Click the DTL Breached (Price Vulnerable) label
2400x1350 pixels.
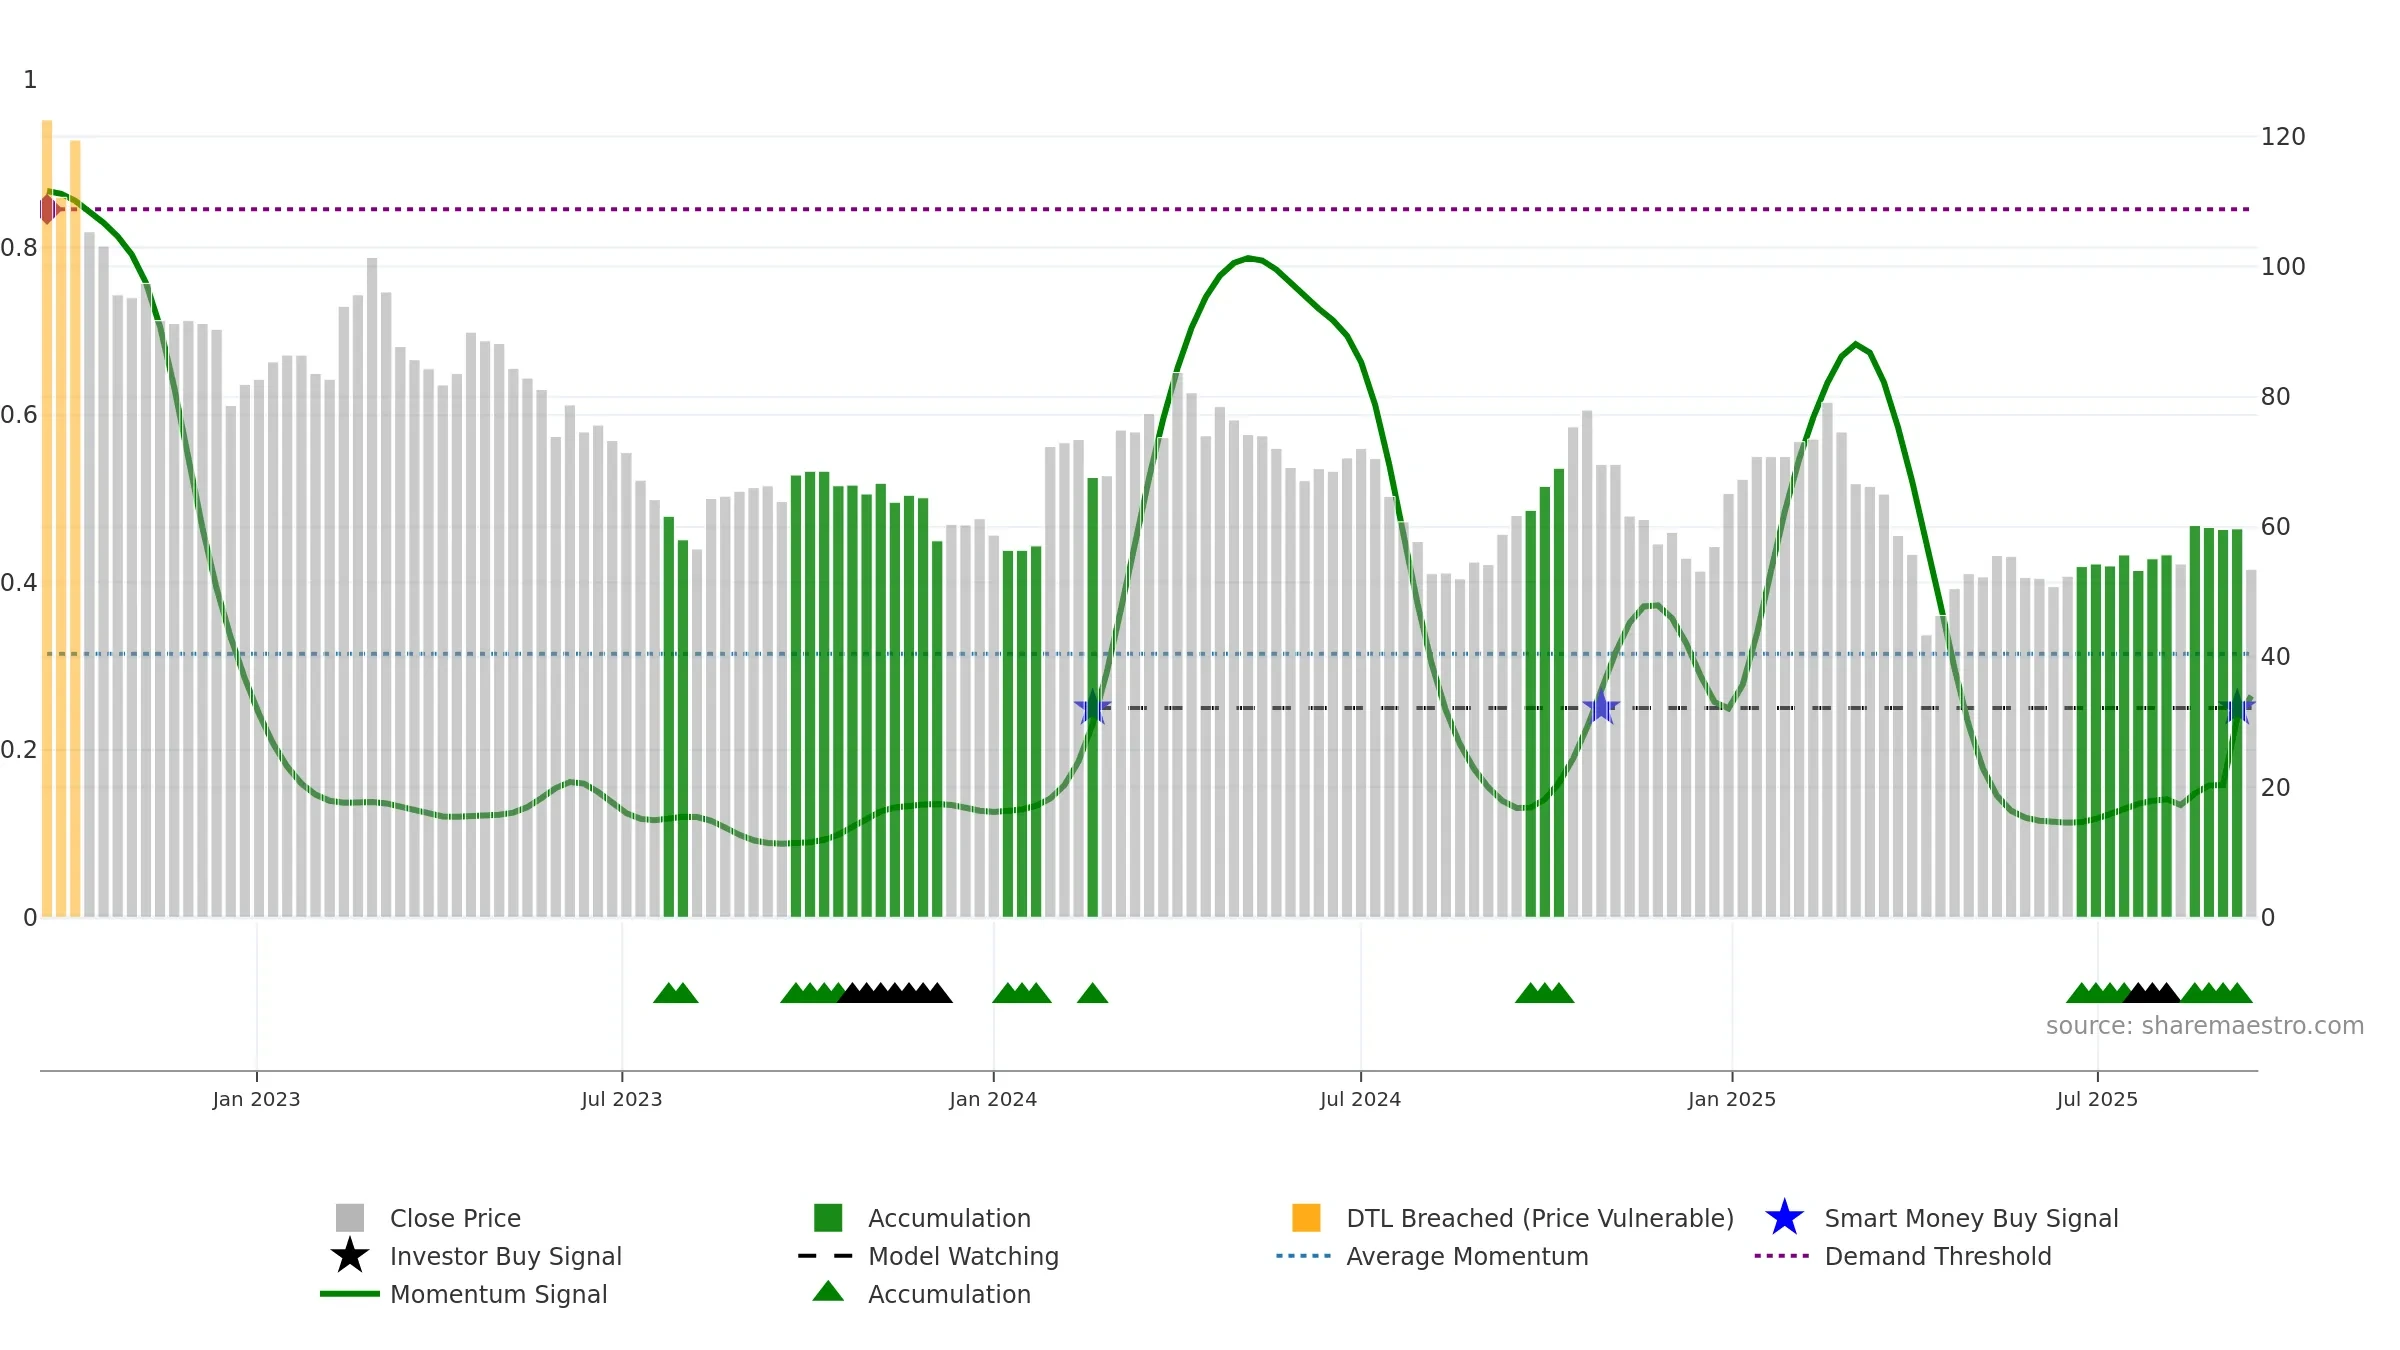(x=1540, y=1218)
